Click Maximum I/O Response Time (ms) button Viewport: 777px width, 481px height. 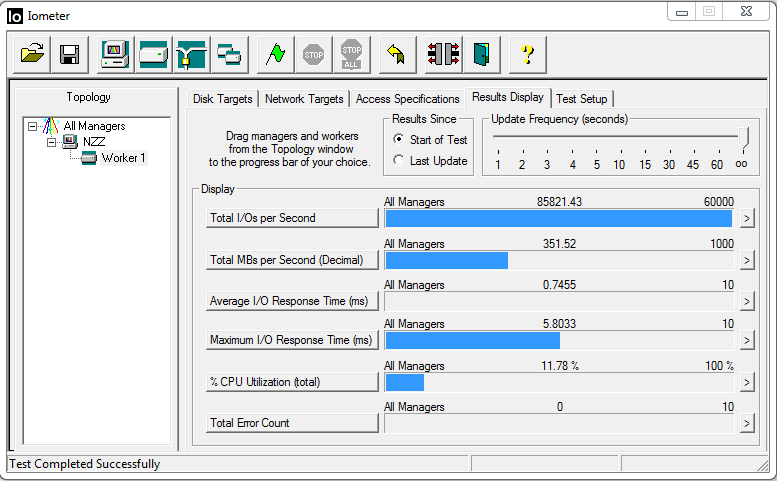pos(292,340)
